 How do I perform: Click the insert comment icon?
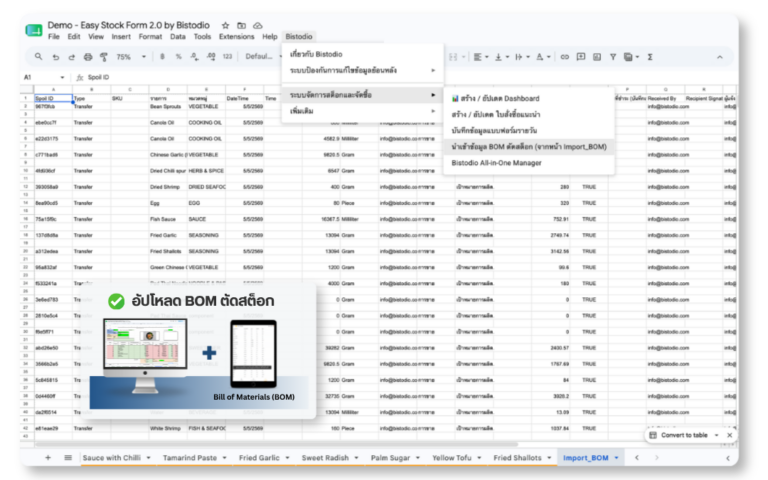click(581, 57)
